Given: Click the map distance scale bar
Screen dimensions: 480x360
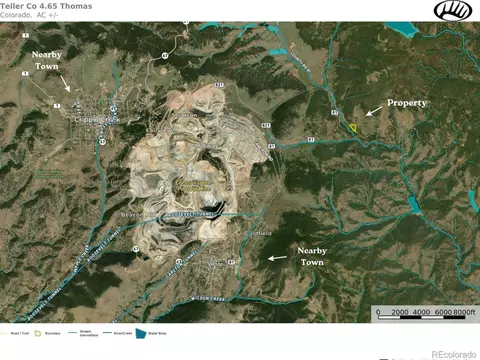Looking at the screenshot, I should [x=422, y=317].
